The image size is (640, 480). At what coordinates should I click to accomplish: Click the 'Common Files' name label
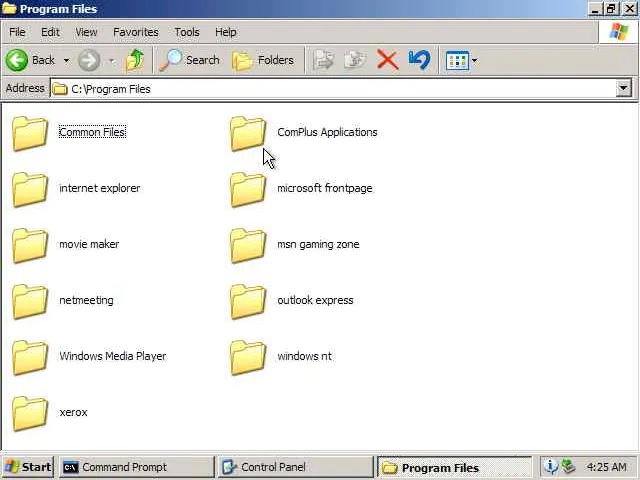(92, 132)
